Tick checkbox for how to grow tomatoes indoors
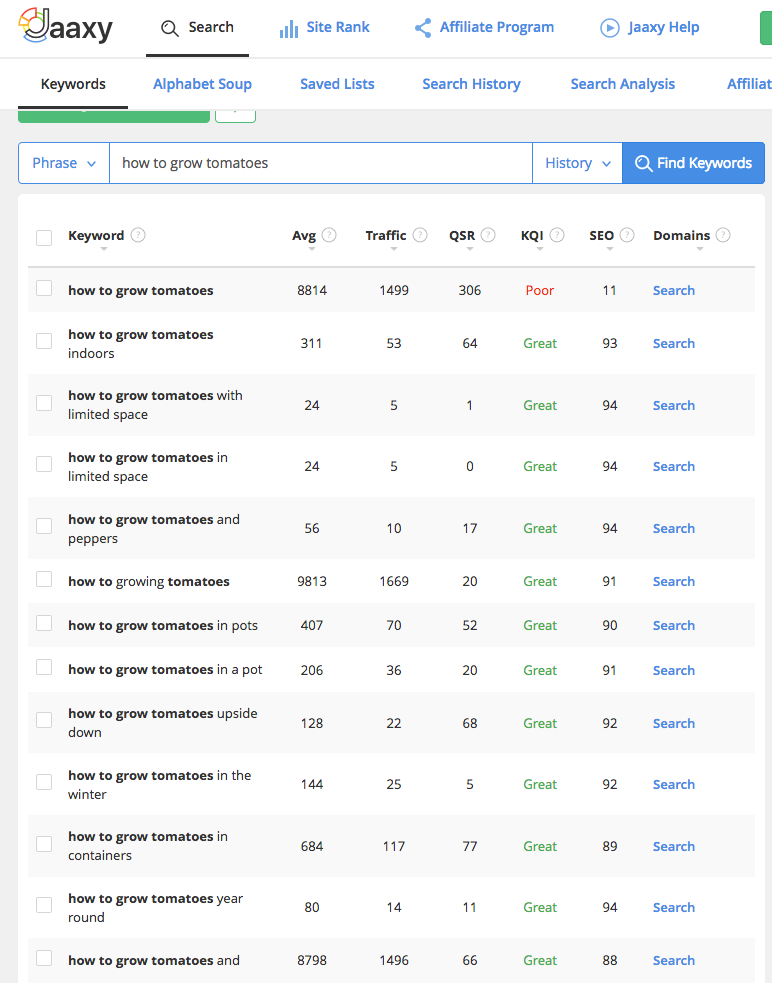The width and height of the screenshot is (772, 983). click(44, 340)
